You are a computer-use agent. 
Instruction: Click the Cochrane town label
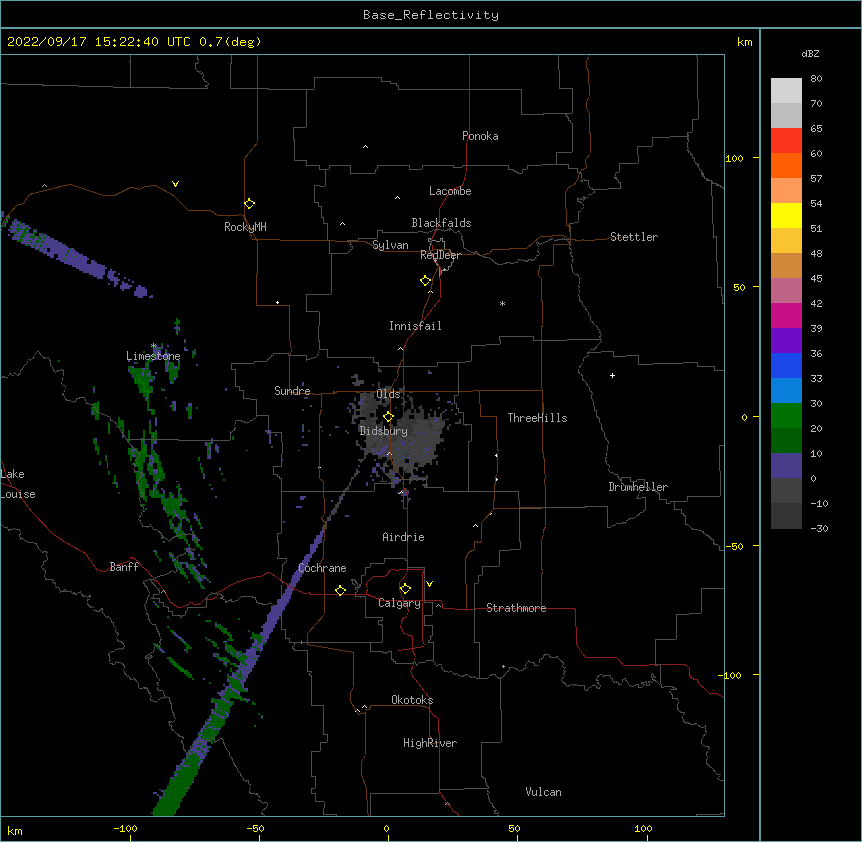click(x=322, y=568)
